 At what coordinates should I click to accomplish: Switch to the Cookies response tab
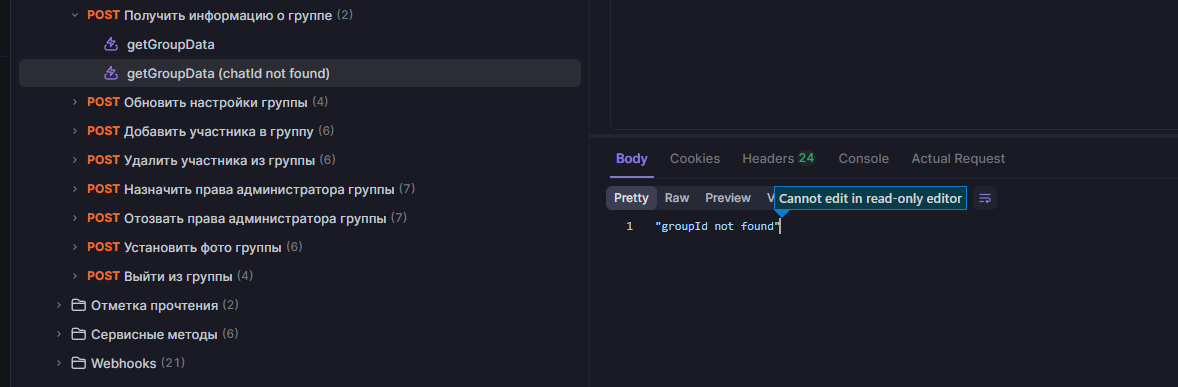(695, 159)
